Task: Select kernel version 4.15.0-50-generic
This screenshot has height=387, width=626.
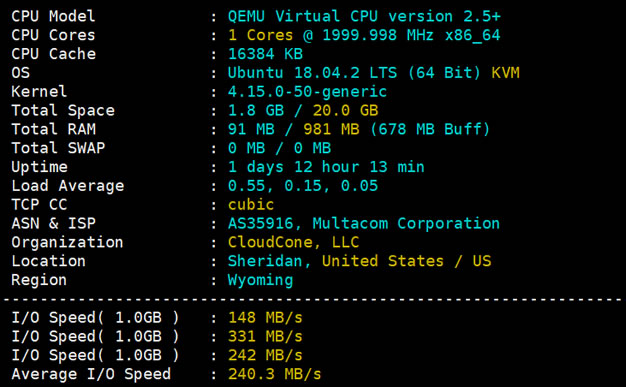Action: click(307, 92)
